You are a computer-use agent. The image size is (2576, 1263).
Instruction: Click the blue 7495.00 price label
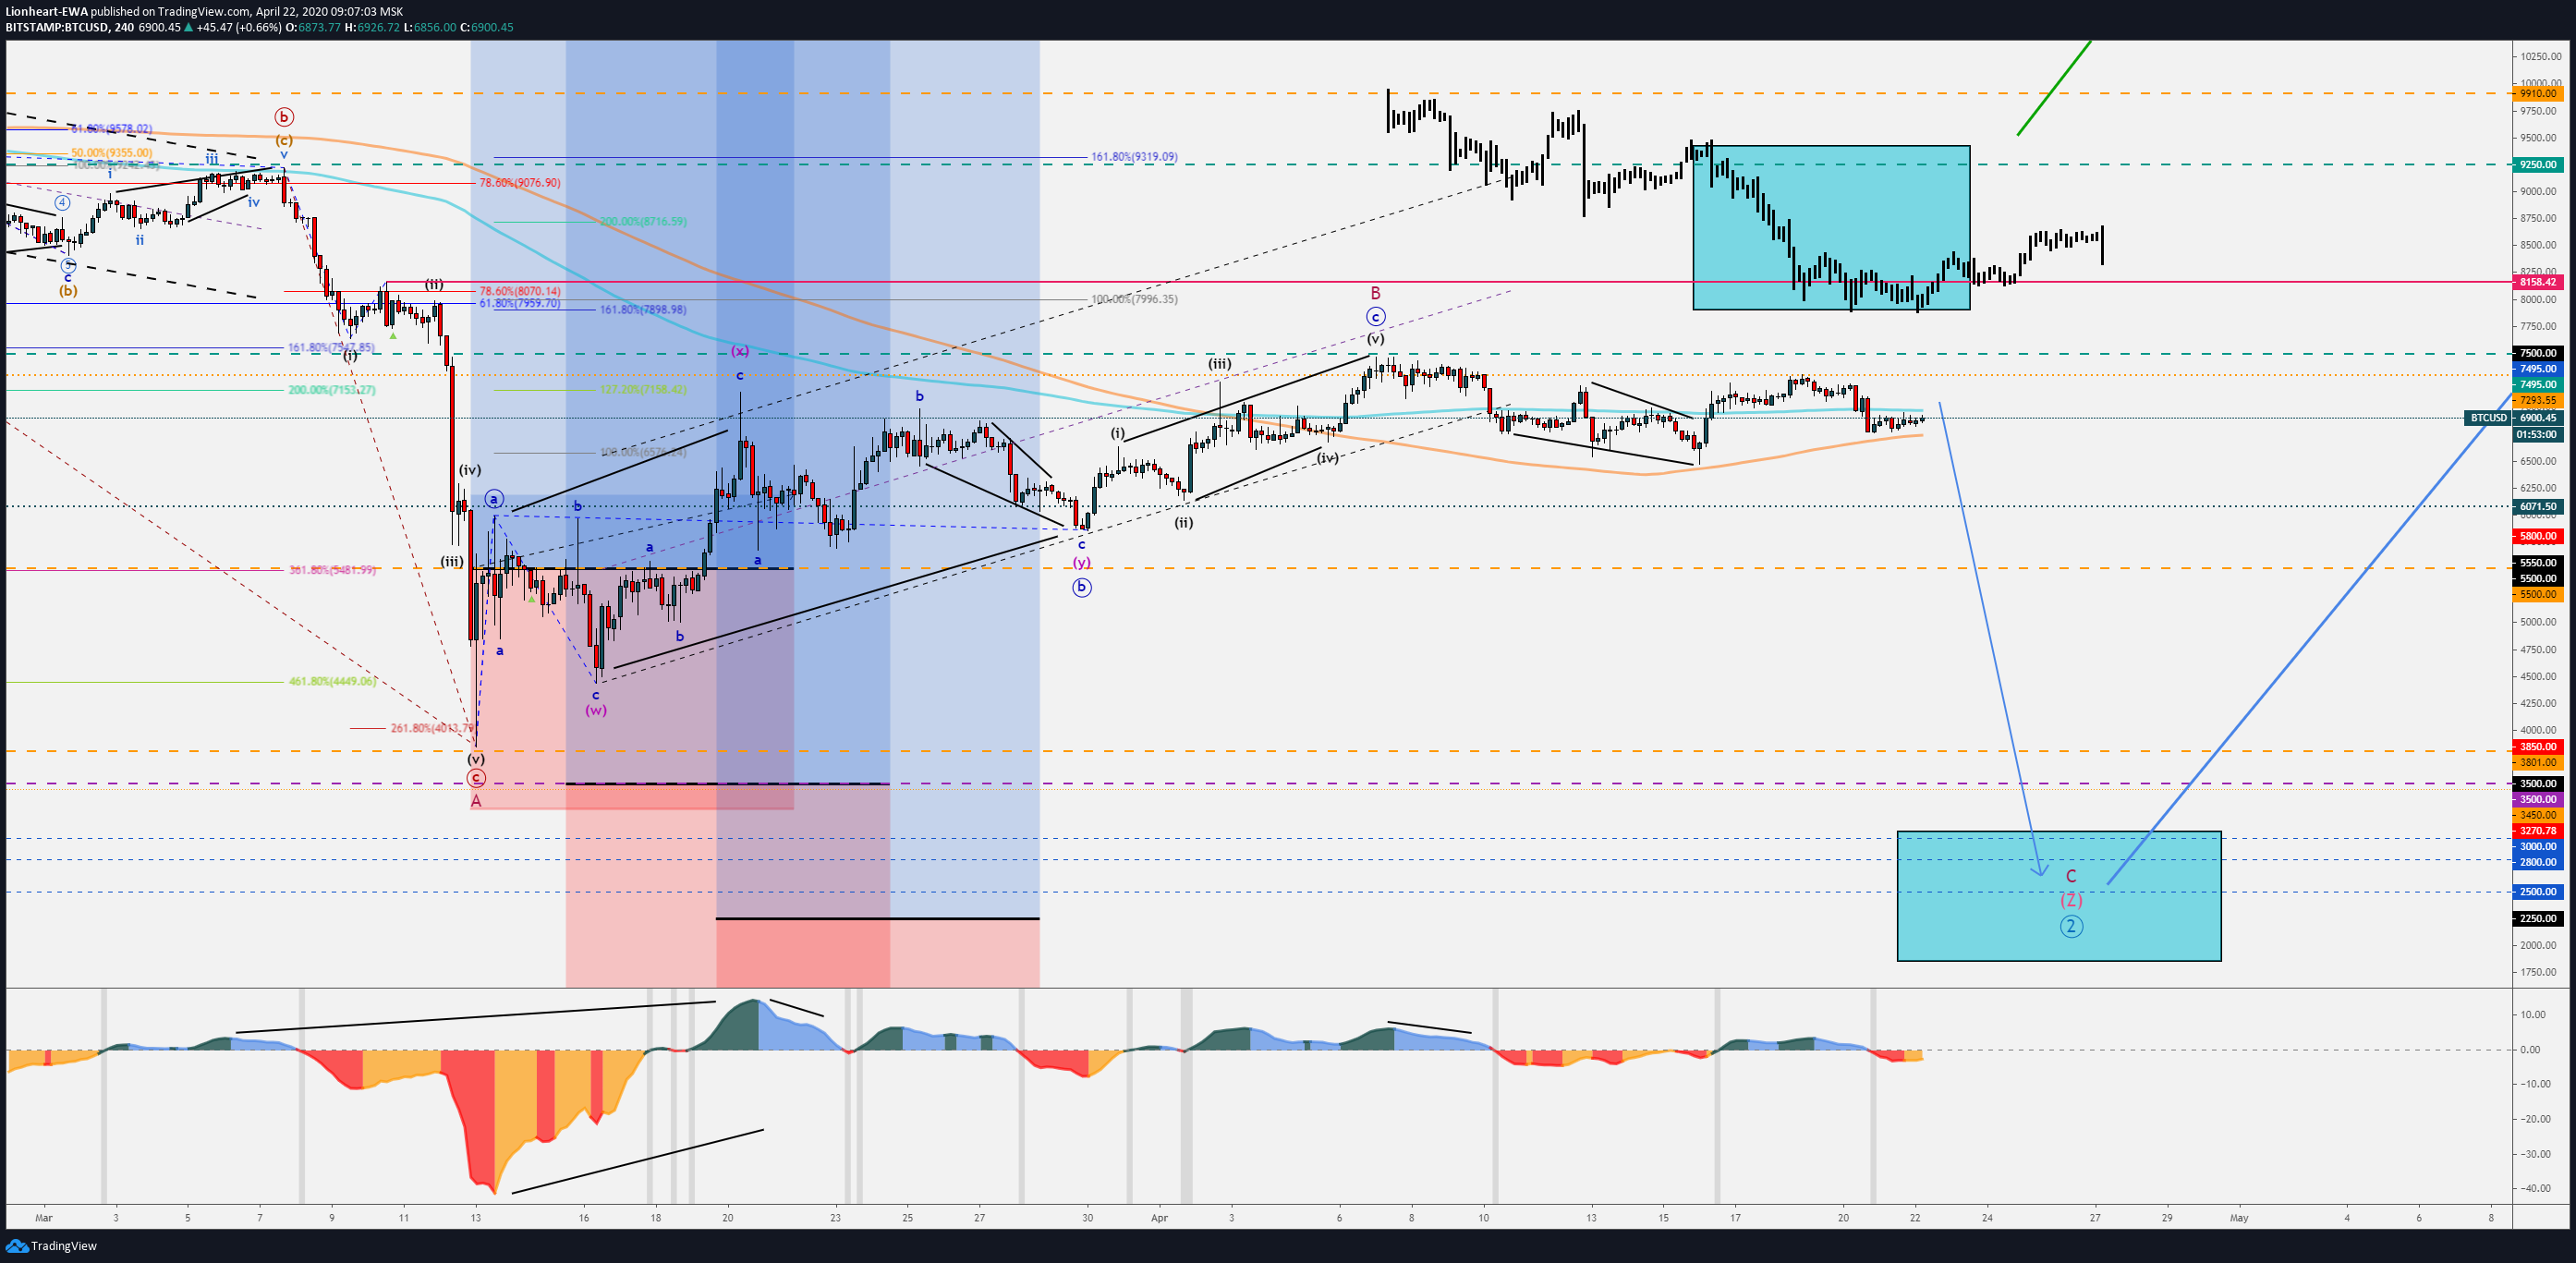click(2538, 369)
